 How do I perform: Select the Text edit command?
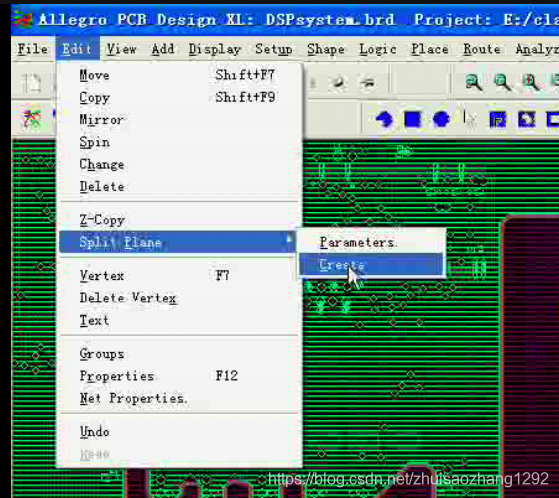pos(179,320)
